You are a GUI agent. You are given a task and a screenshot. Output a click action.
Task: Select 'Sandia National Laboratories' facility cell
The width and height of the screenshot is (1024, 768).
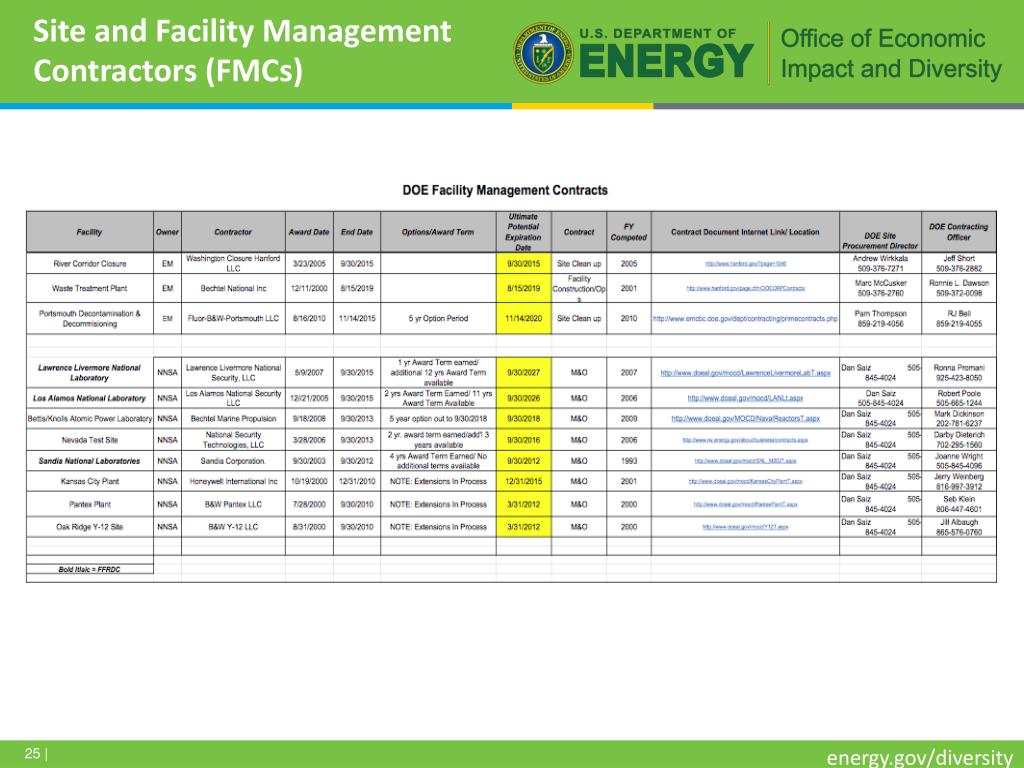(x=89, y=460)
